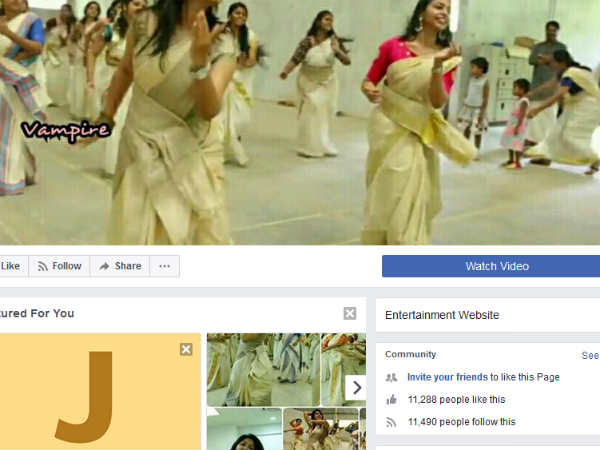Open the three-dots more options menu

(x=164, y=266)
